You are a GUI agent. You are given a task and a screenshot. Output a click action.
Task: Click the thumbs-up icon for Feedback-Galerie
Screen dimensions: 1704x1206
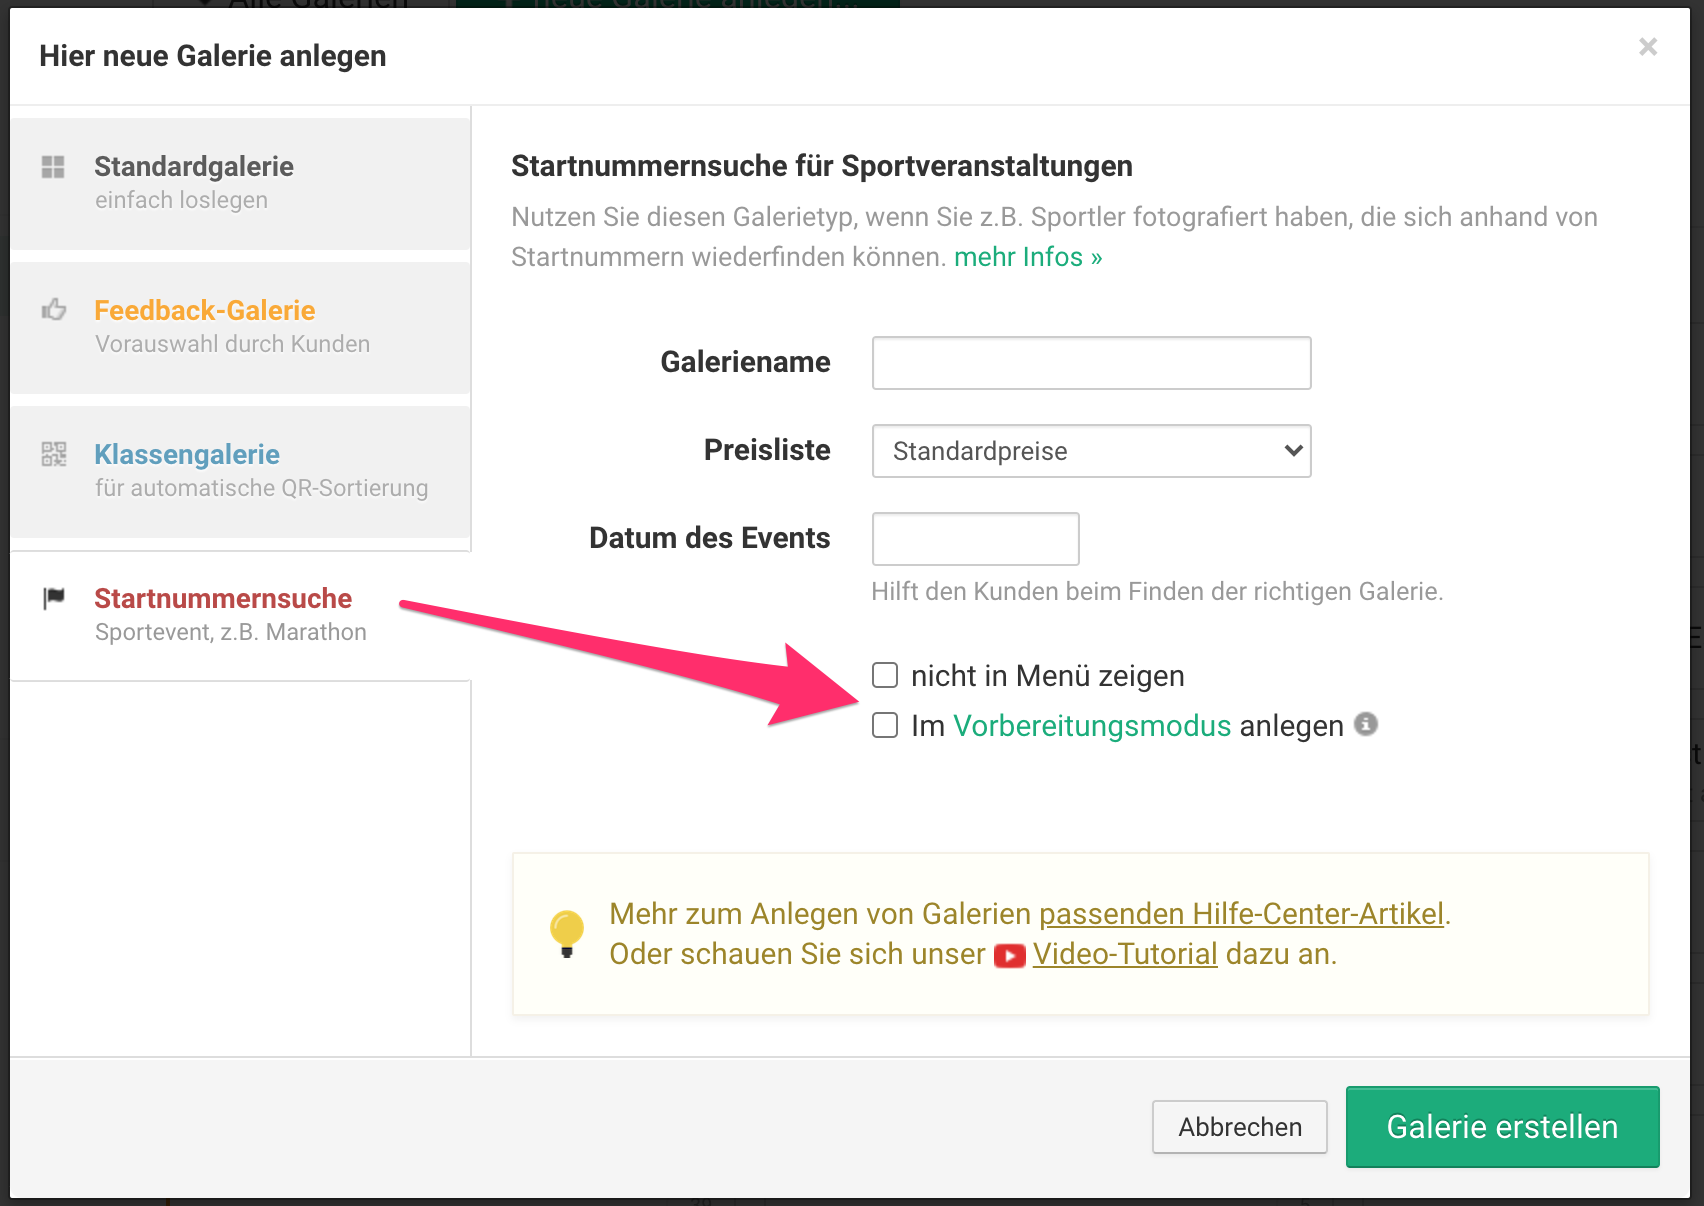click(x=54, y=310)
